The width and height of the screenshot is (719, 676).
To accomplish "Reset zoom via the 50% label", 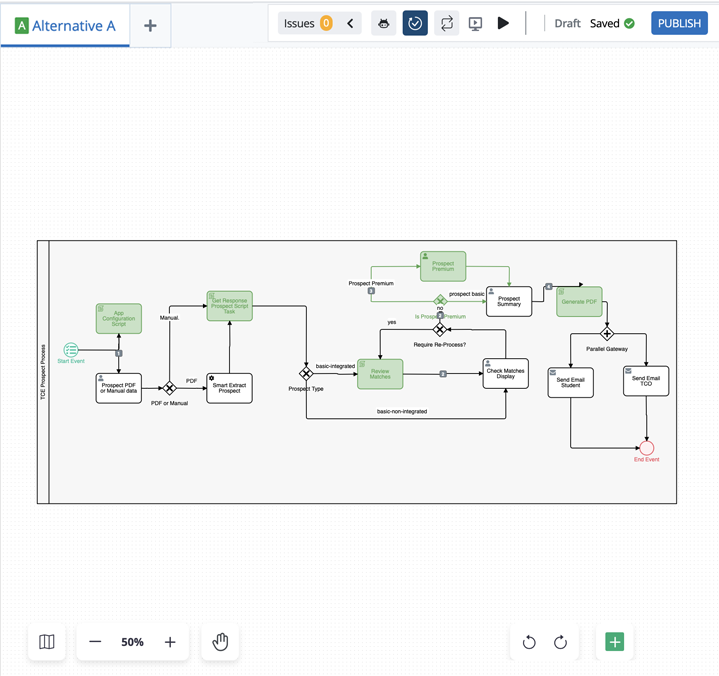I will click(132, 642).
